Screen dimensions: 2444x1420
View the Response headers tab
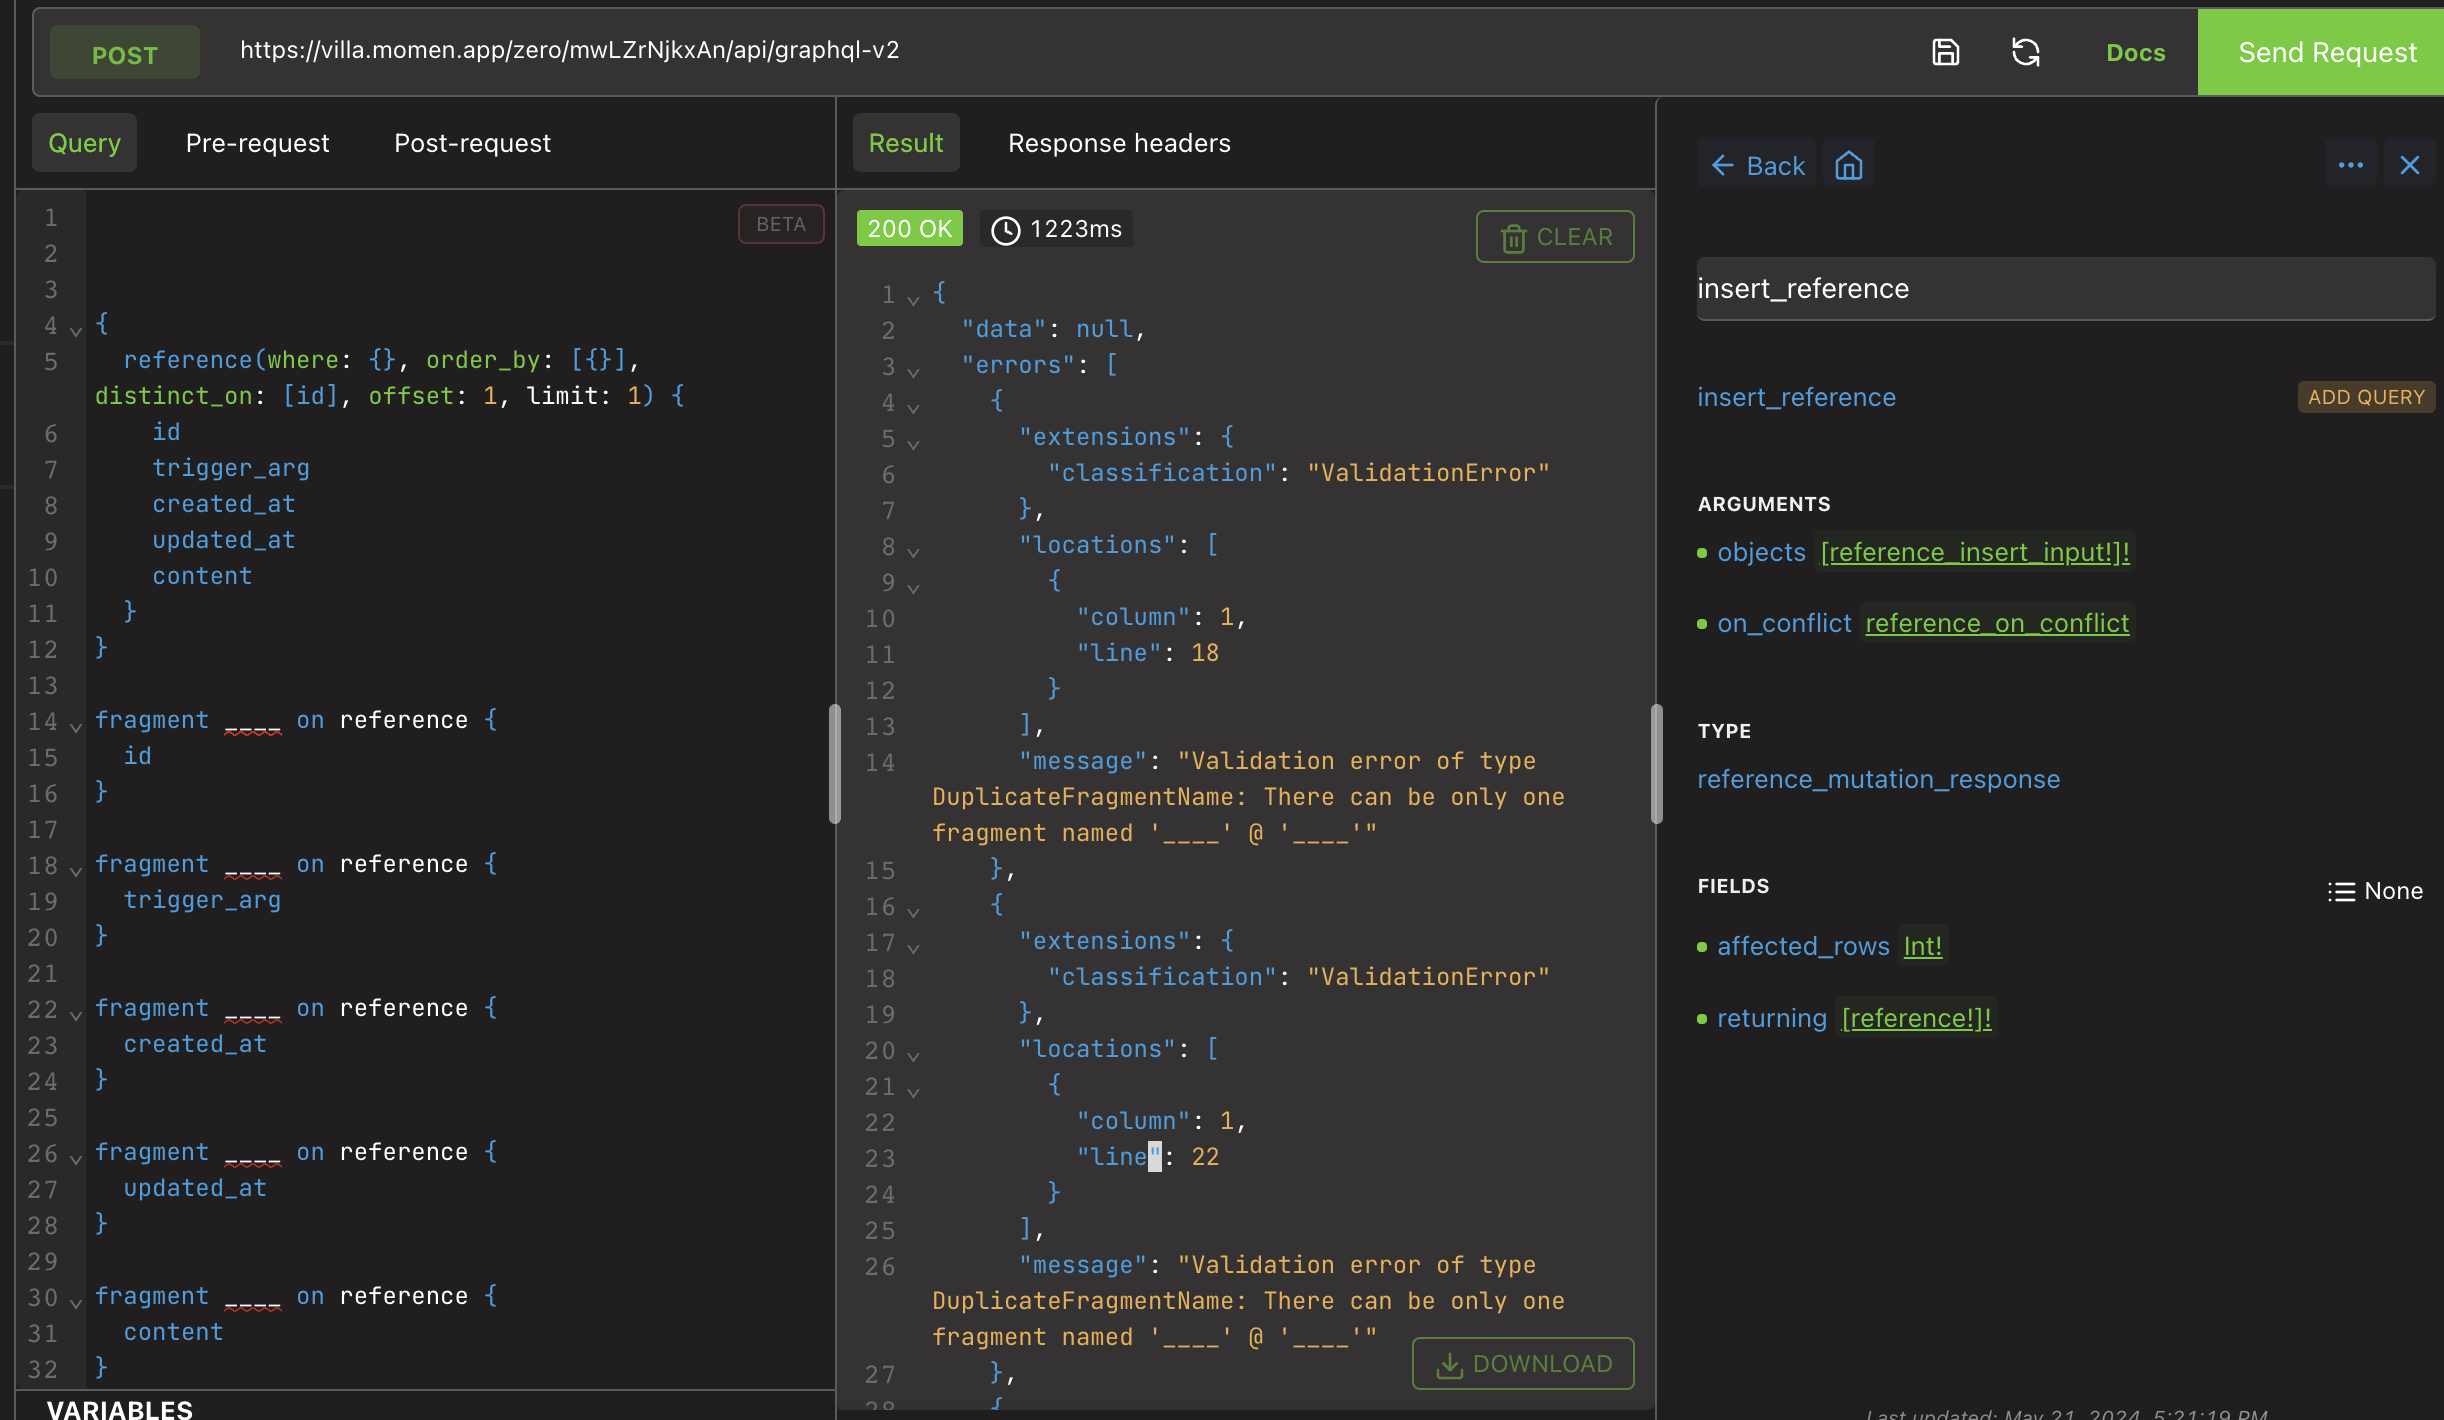pyautogui.click(x=1119, y=143)
